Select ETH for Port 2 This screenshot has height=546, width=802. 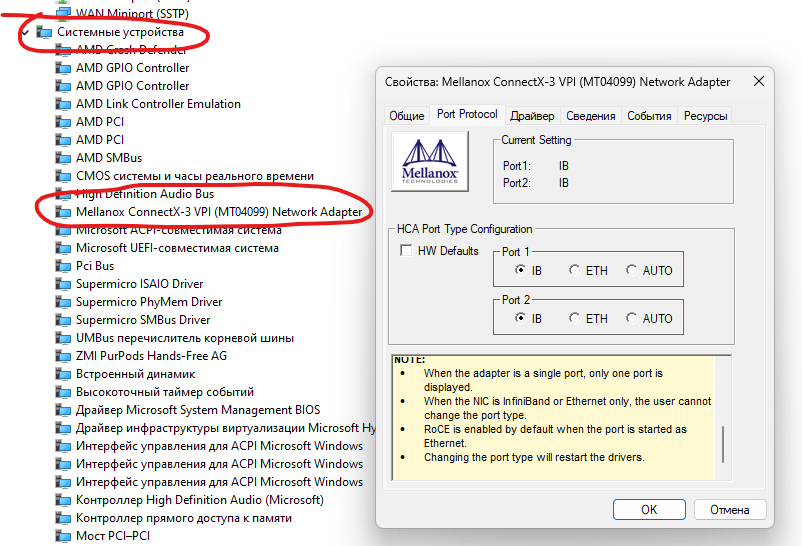point(574,318)
